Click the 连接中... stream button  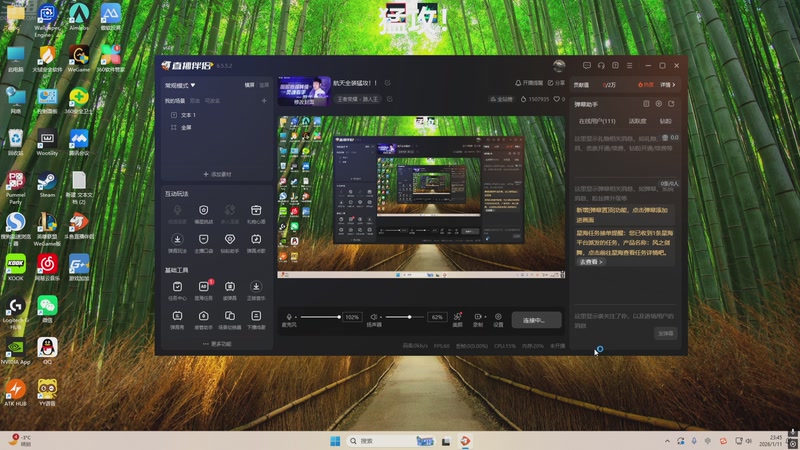point(536,320)
